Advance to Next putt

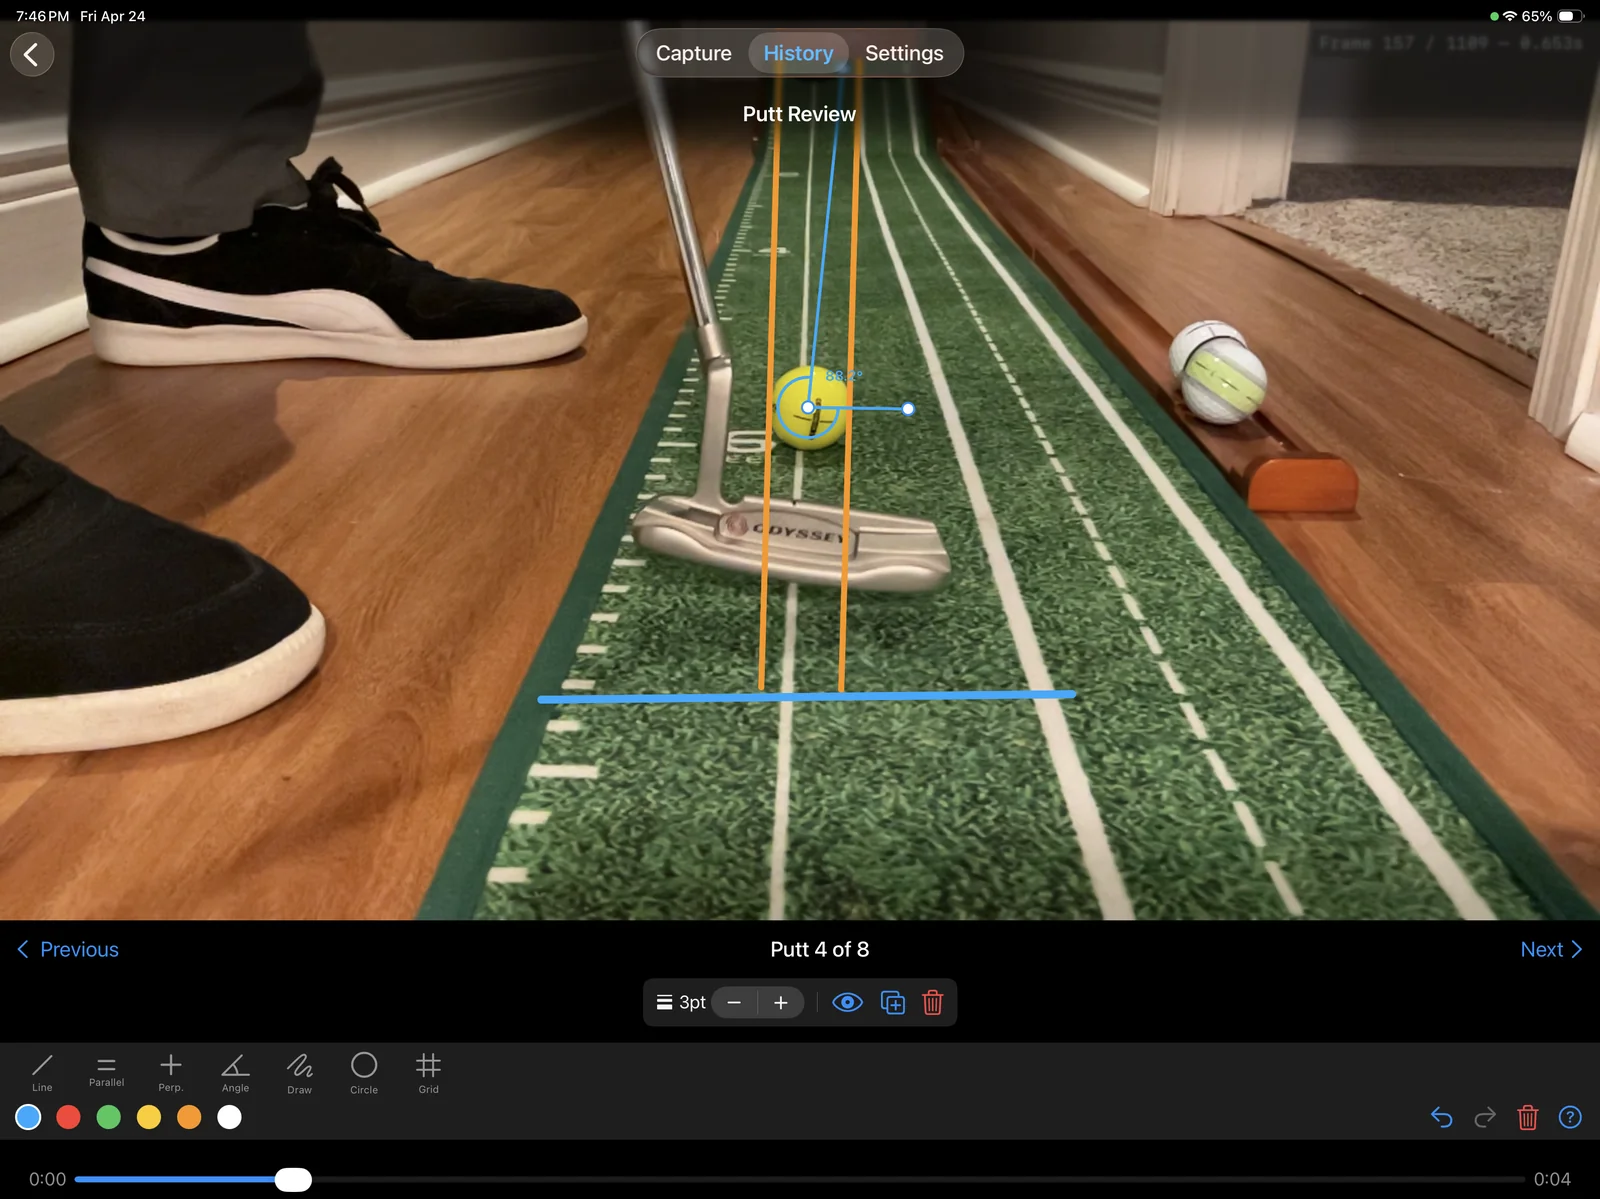1550,949
